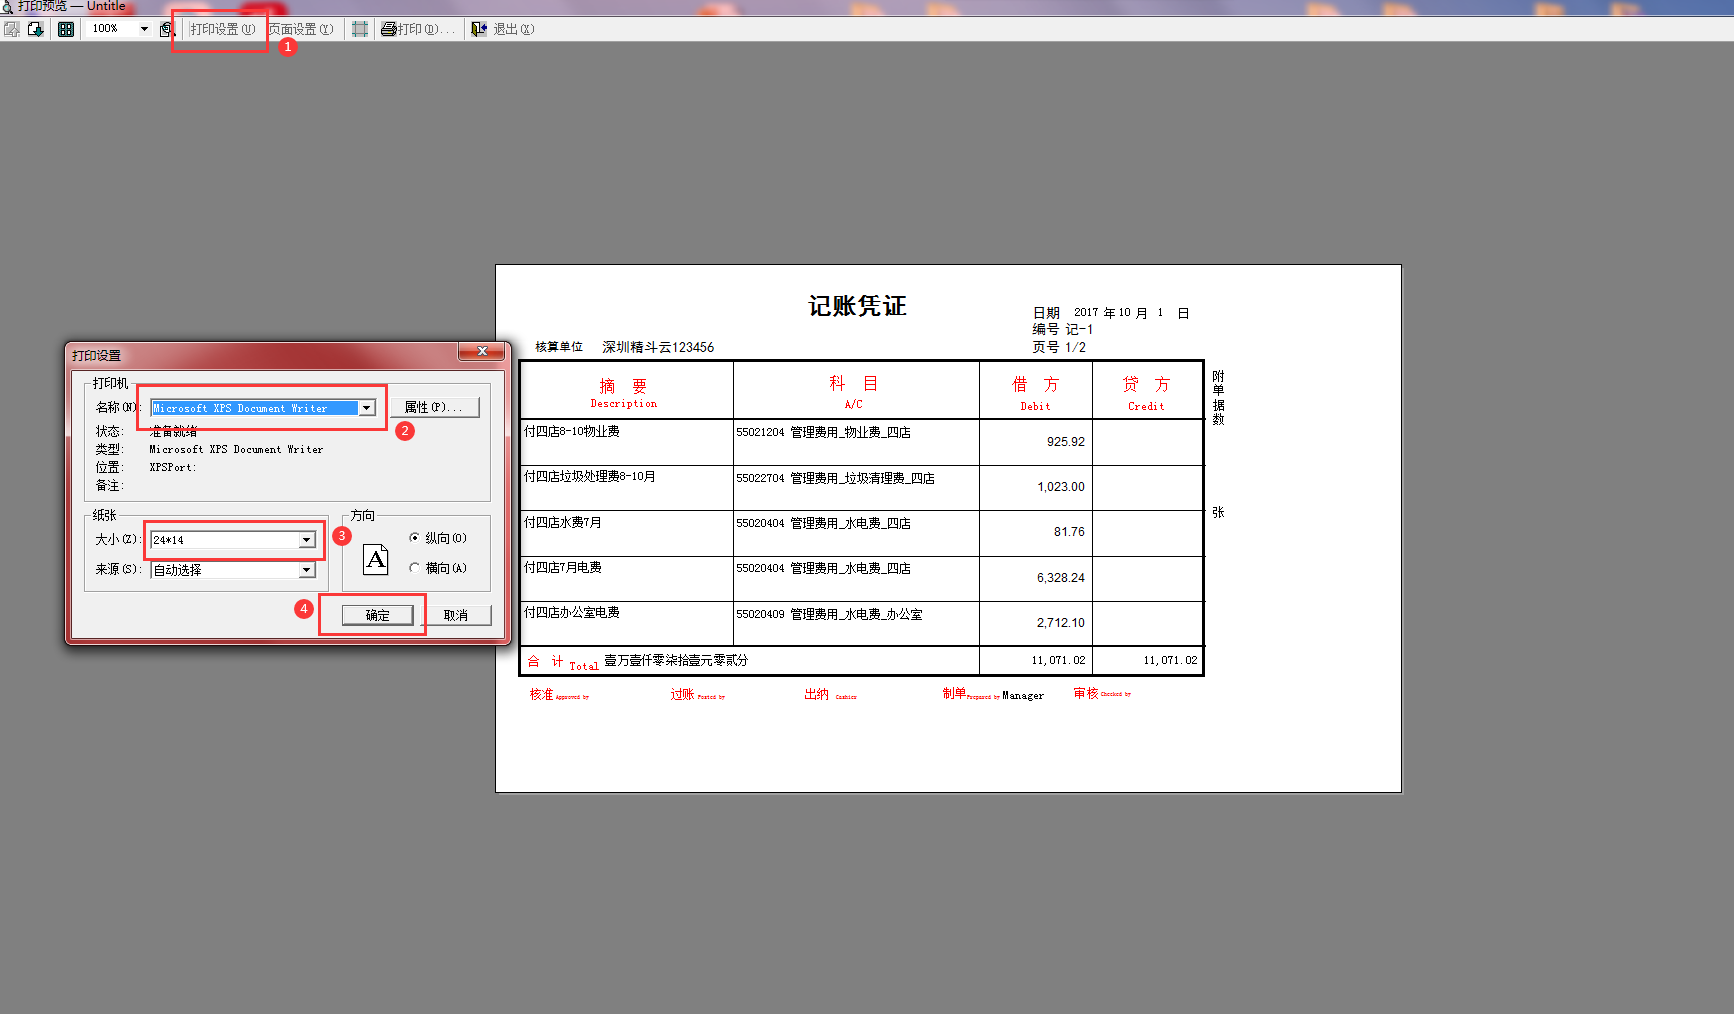Open the paper size 24*14 dropdown
Viewport: 1734px width, 1014px height.
point(307,540)
